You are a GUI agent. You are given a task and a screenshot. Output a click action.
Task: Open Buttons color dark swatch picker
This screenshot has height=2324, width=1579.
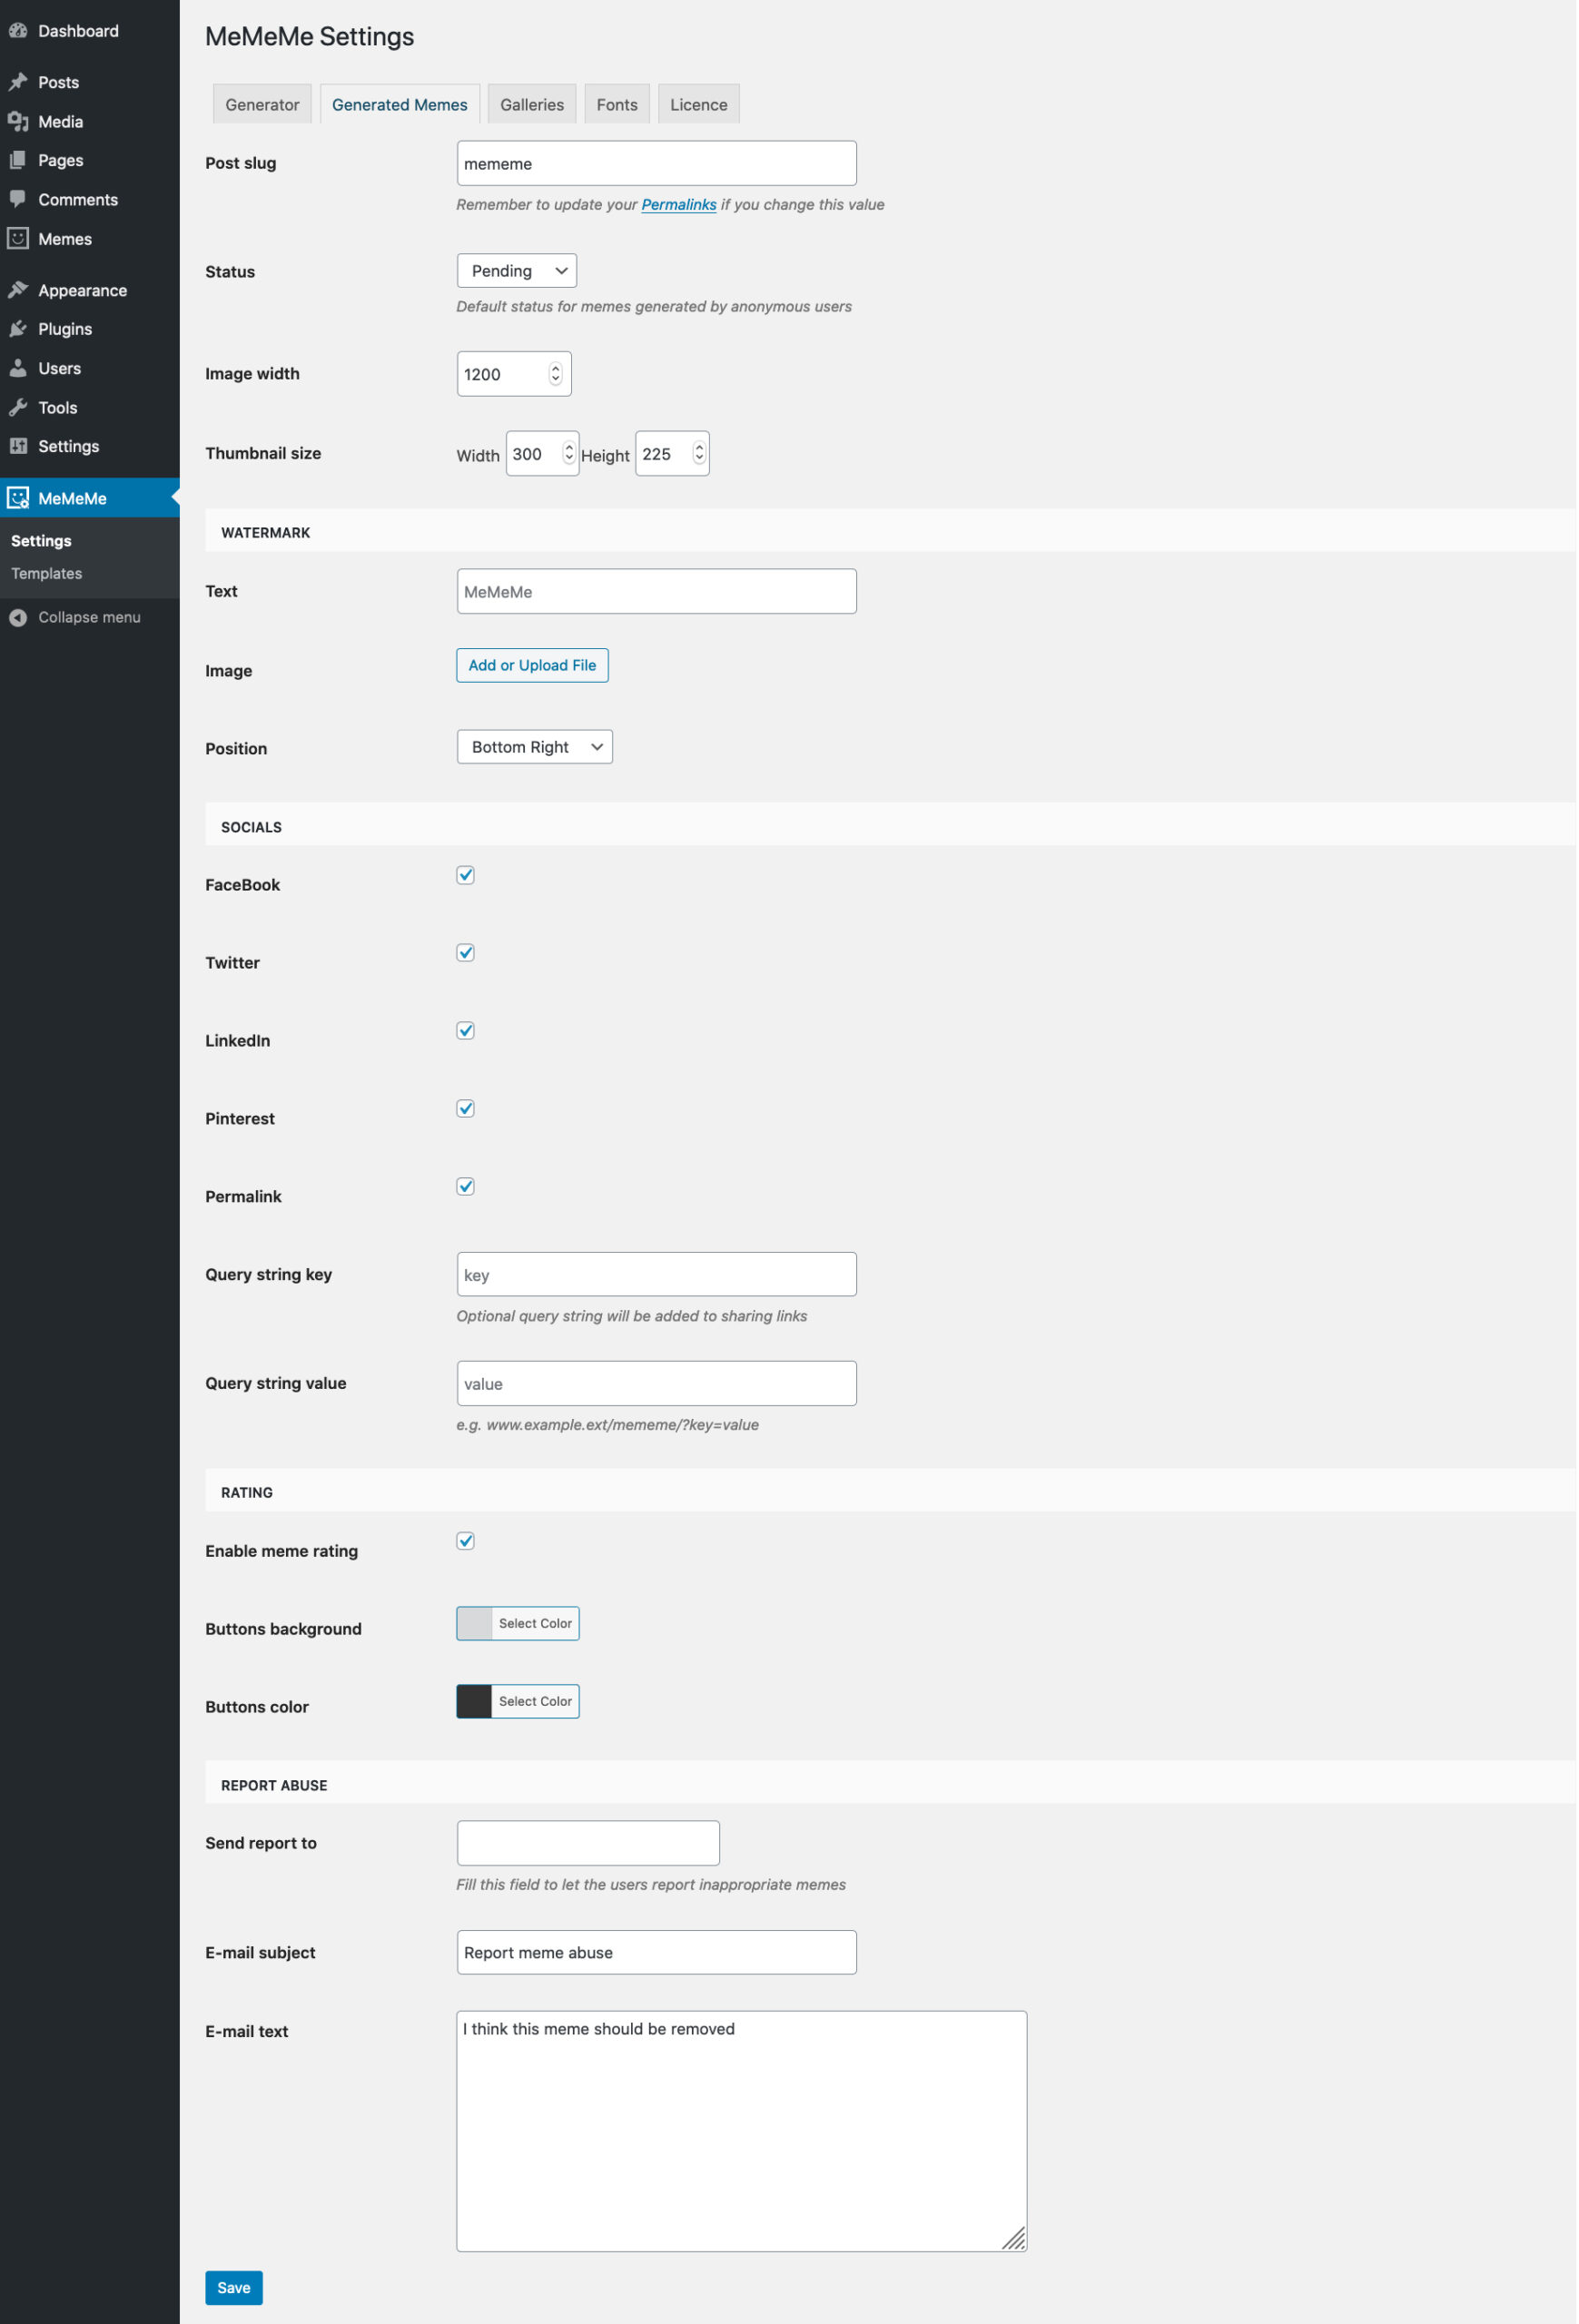474,1702
